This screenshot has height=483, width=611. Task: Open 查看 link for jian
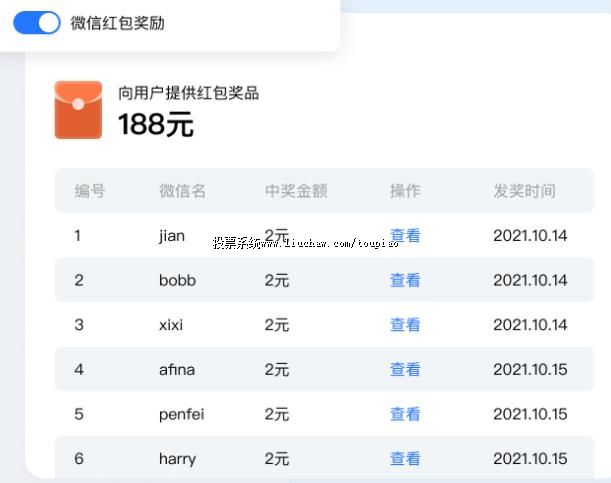point(405,236)
